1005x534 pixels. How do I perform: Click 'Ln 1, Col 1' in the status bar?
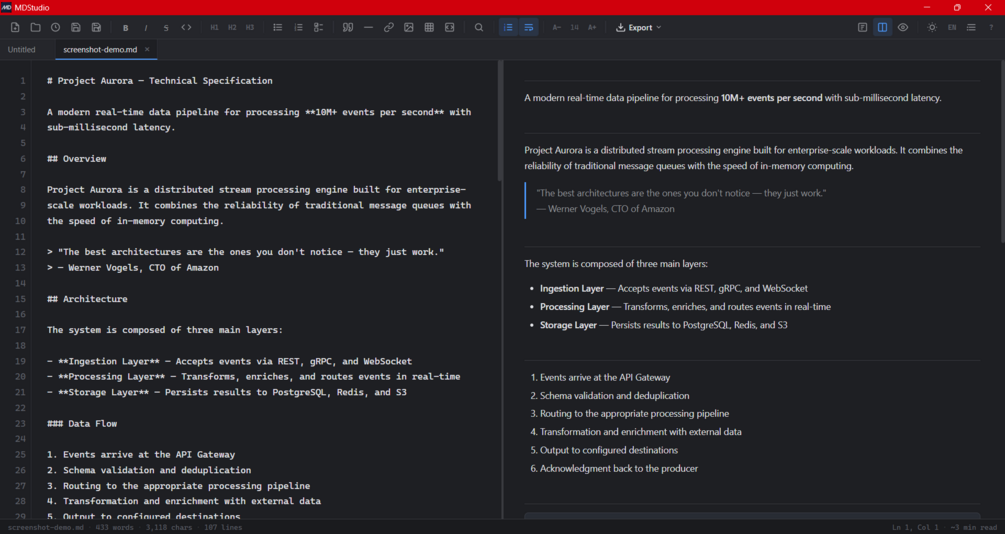[x=915, y=528]
